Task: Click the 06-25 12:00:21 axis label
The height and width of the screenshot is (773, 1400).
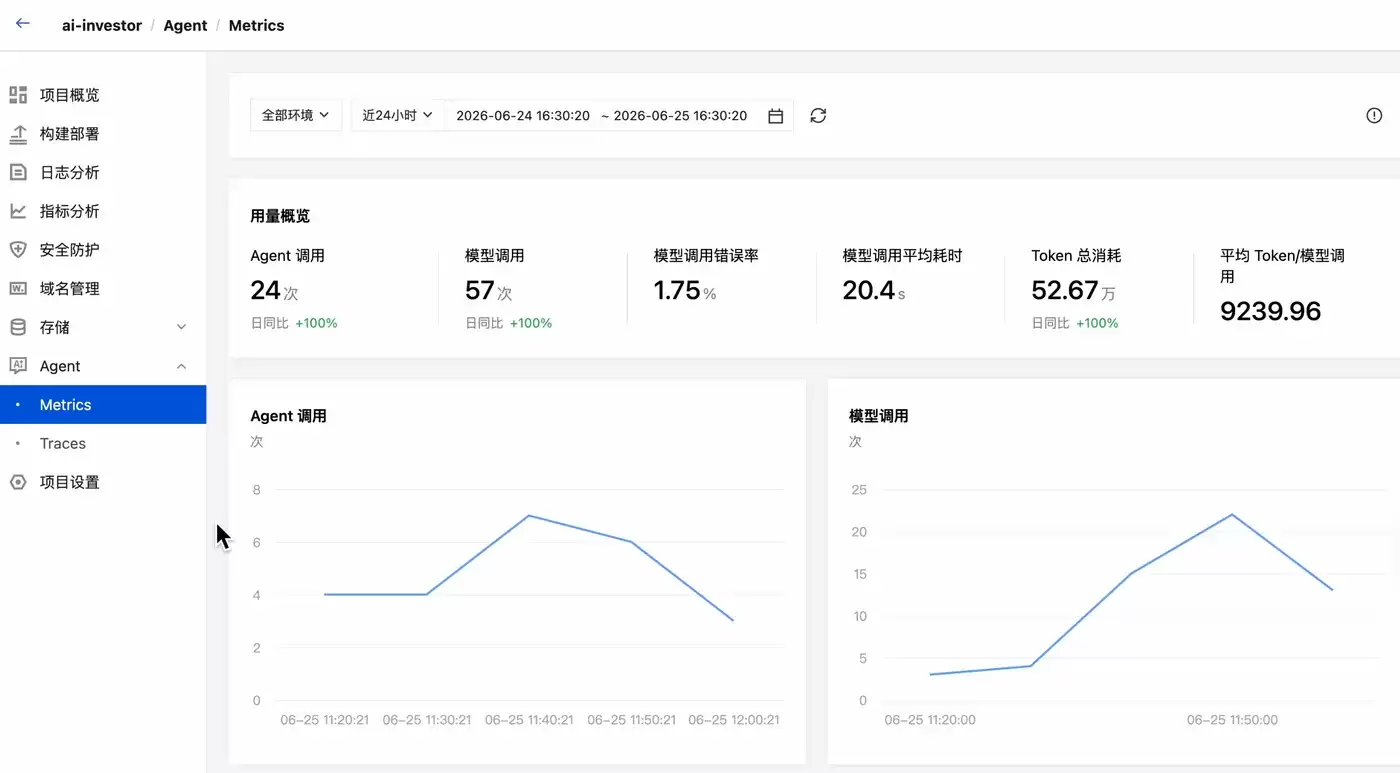Action: [734, 720]
